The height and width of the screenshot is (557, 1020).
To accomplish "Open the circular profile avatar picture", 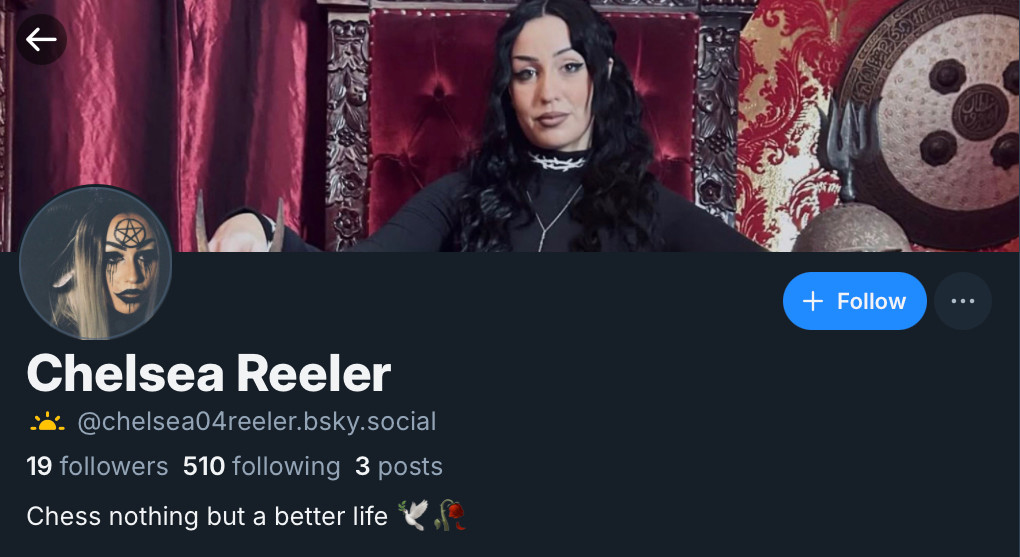I will (x=96, y=262).
